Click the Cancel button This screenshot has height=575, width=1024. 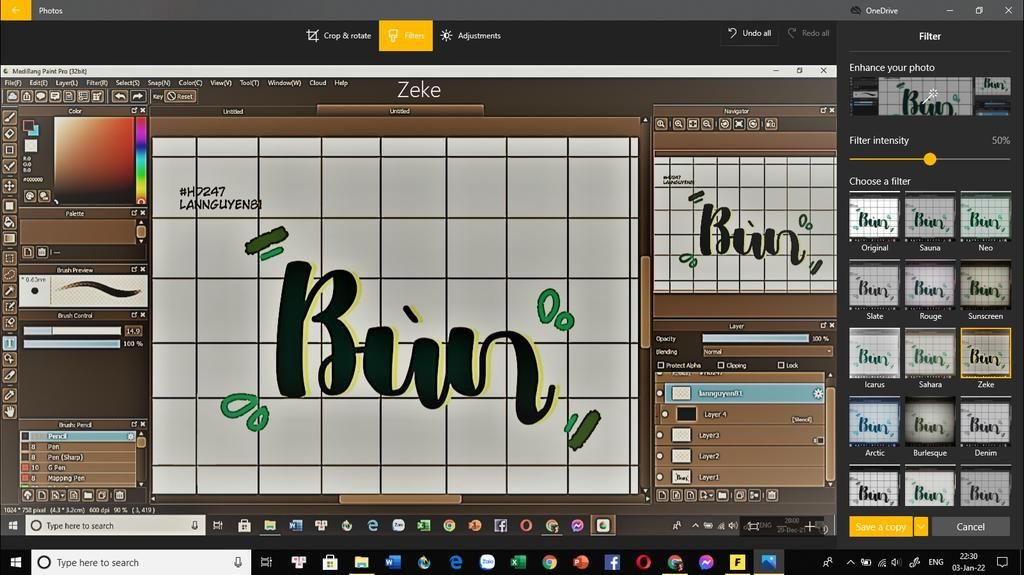coord(970,527)
